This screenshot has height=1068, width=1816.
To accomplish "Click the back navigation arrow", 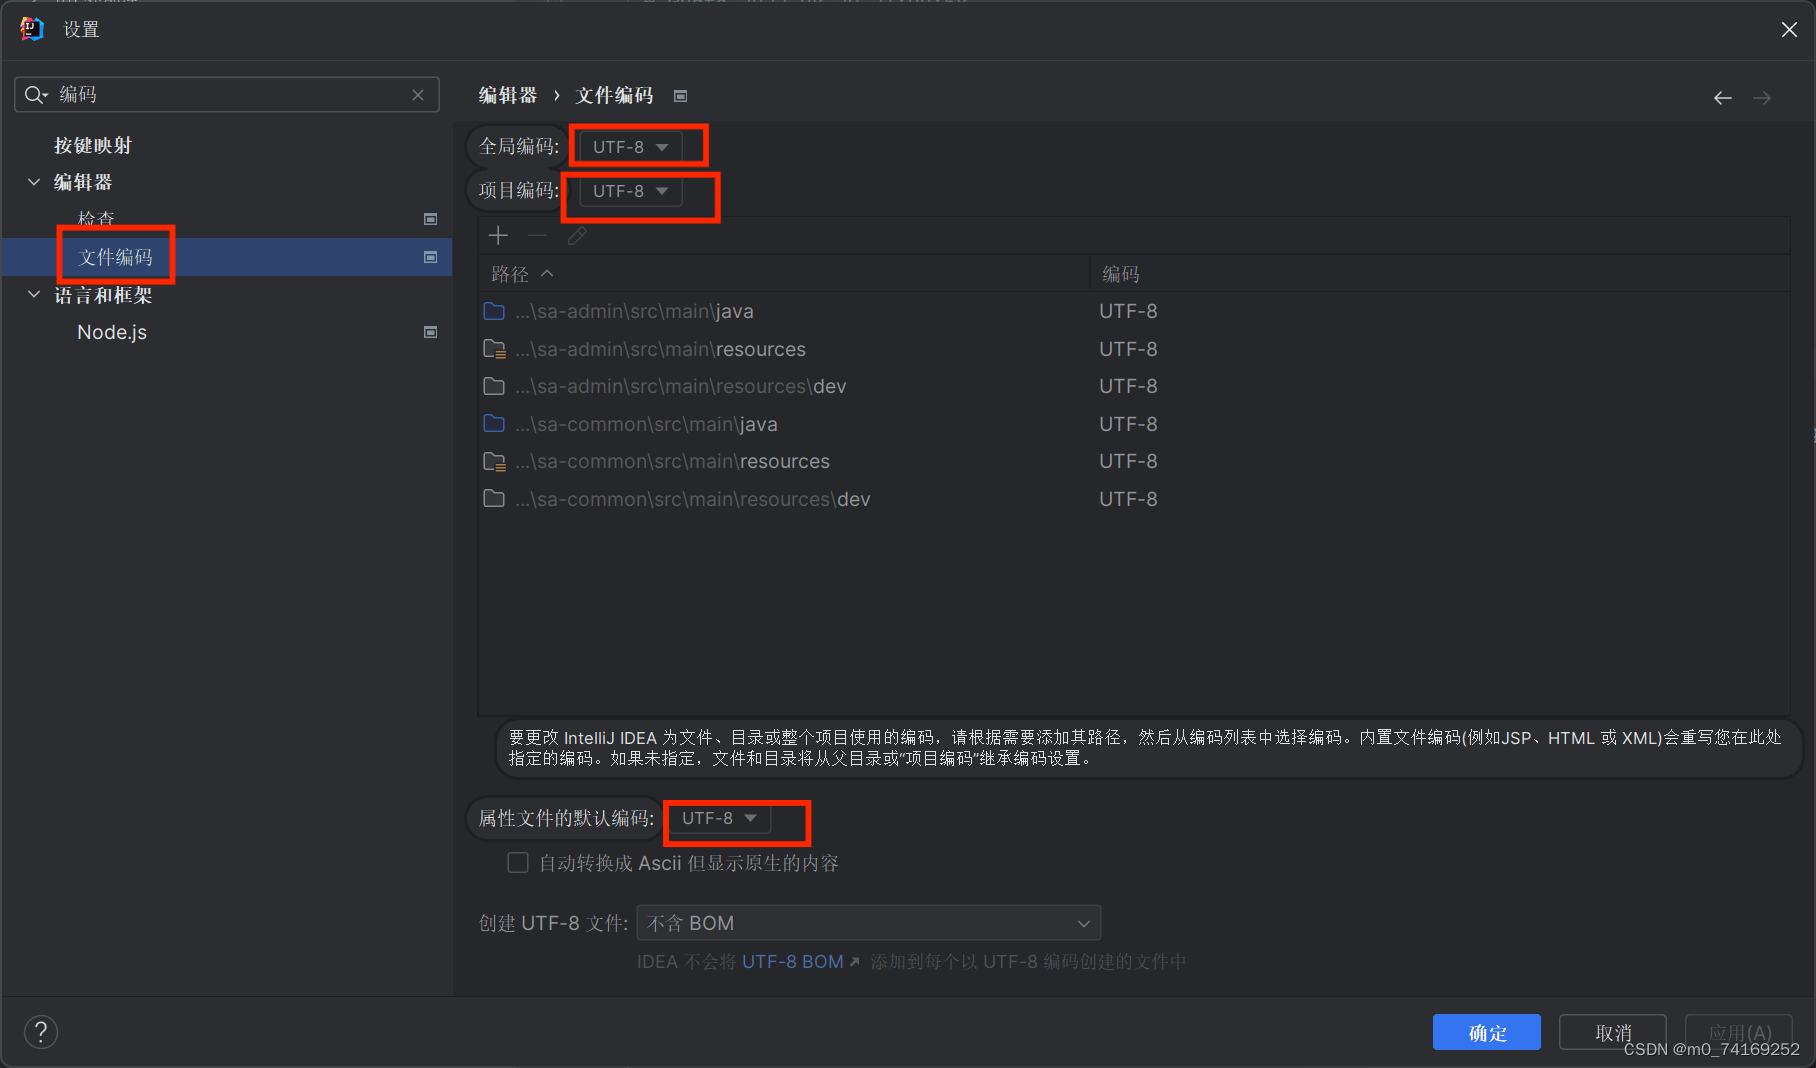I will pyautogui.click(x=1722, y=97).
